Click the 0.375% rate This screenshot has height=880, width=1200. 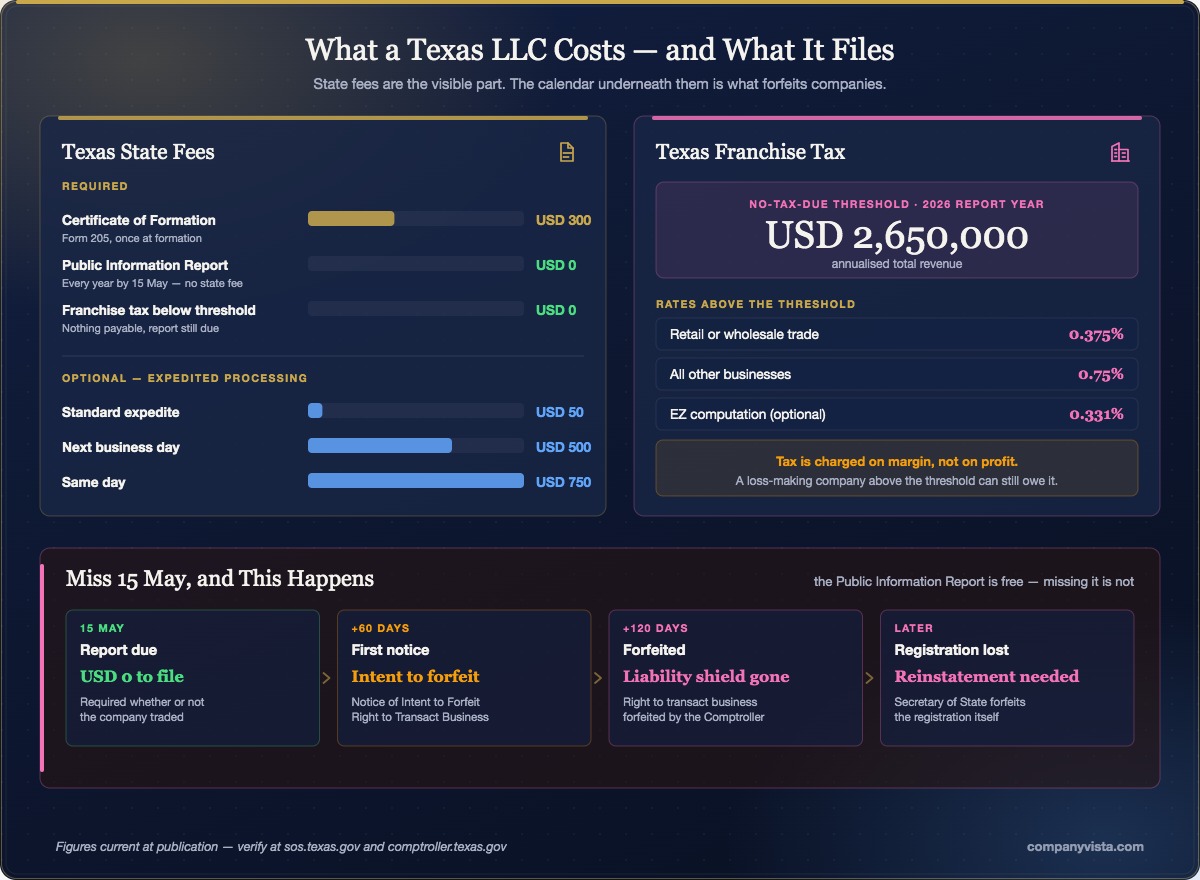(1096, 334)
